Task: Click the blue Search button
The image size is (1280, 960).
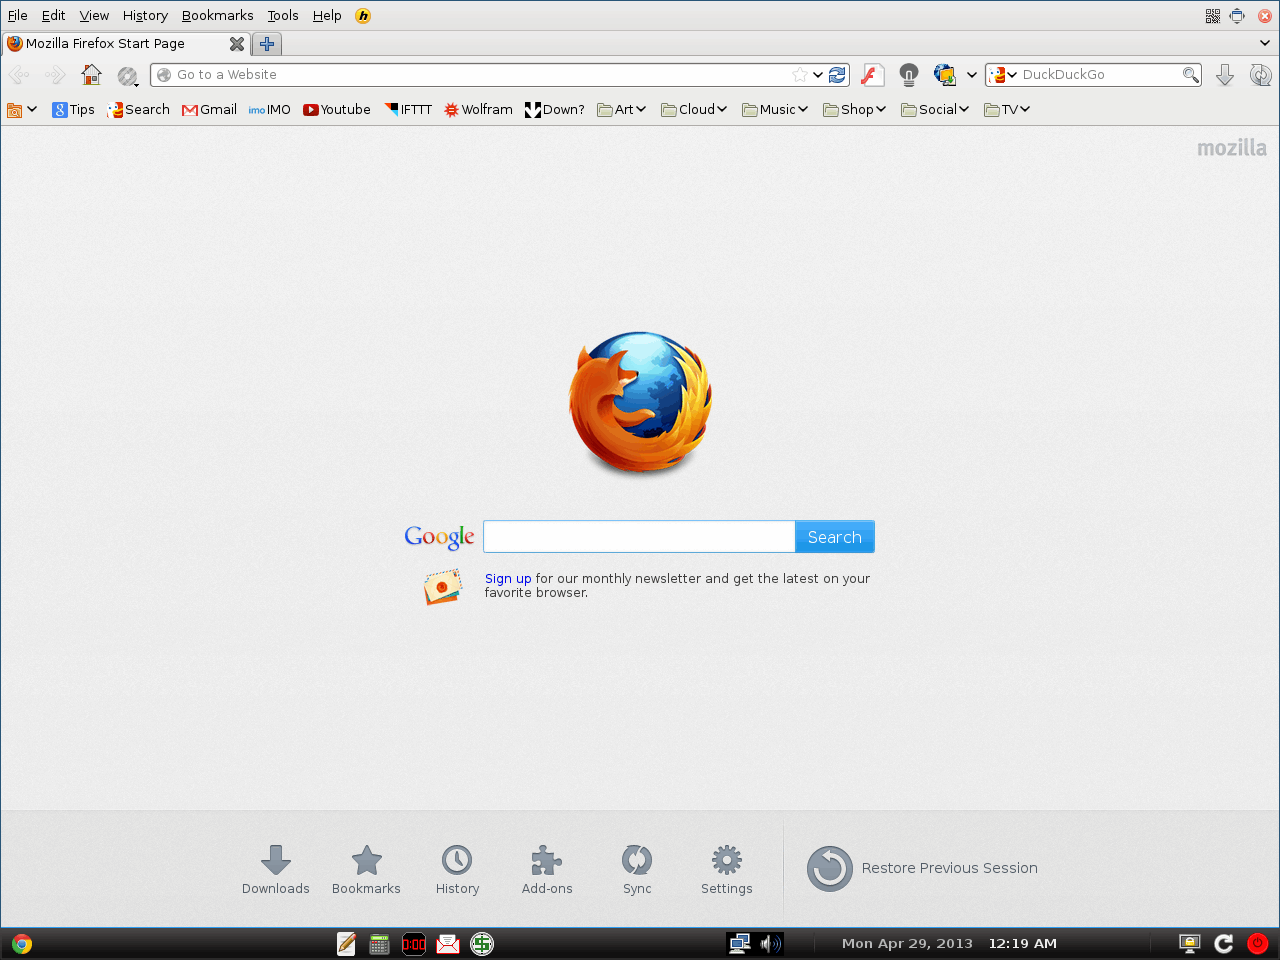Action: pyautogui.click(x=835, y=537)
